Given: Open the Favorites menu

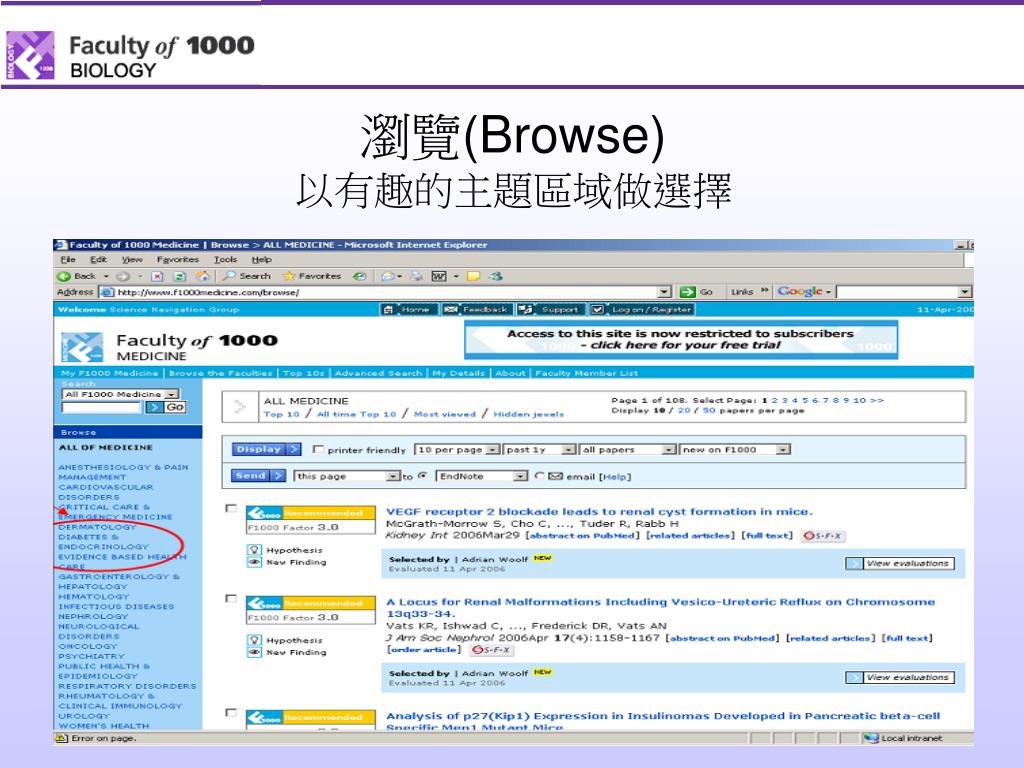Looking at the screenshot, I should 178,259.
